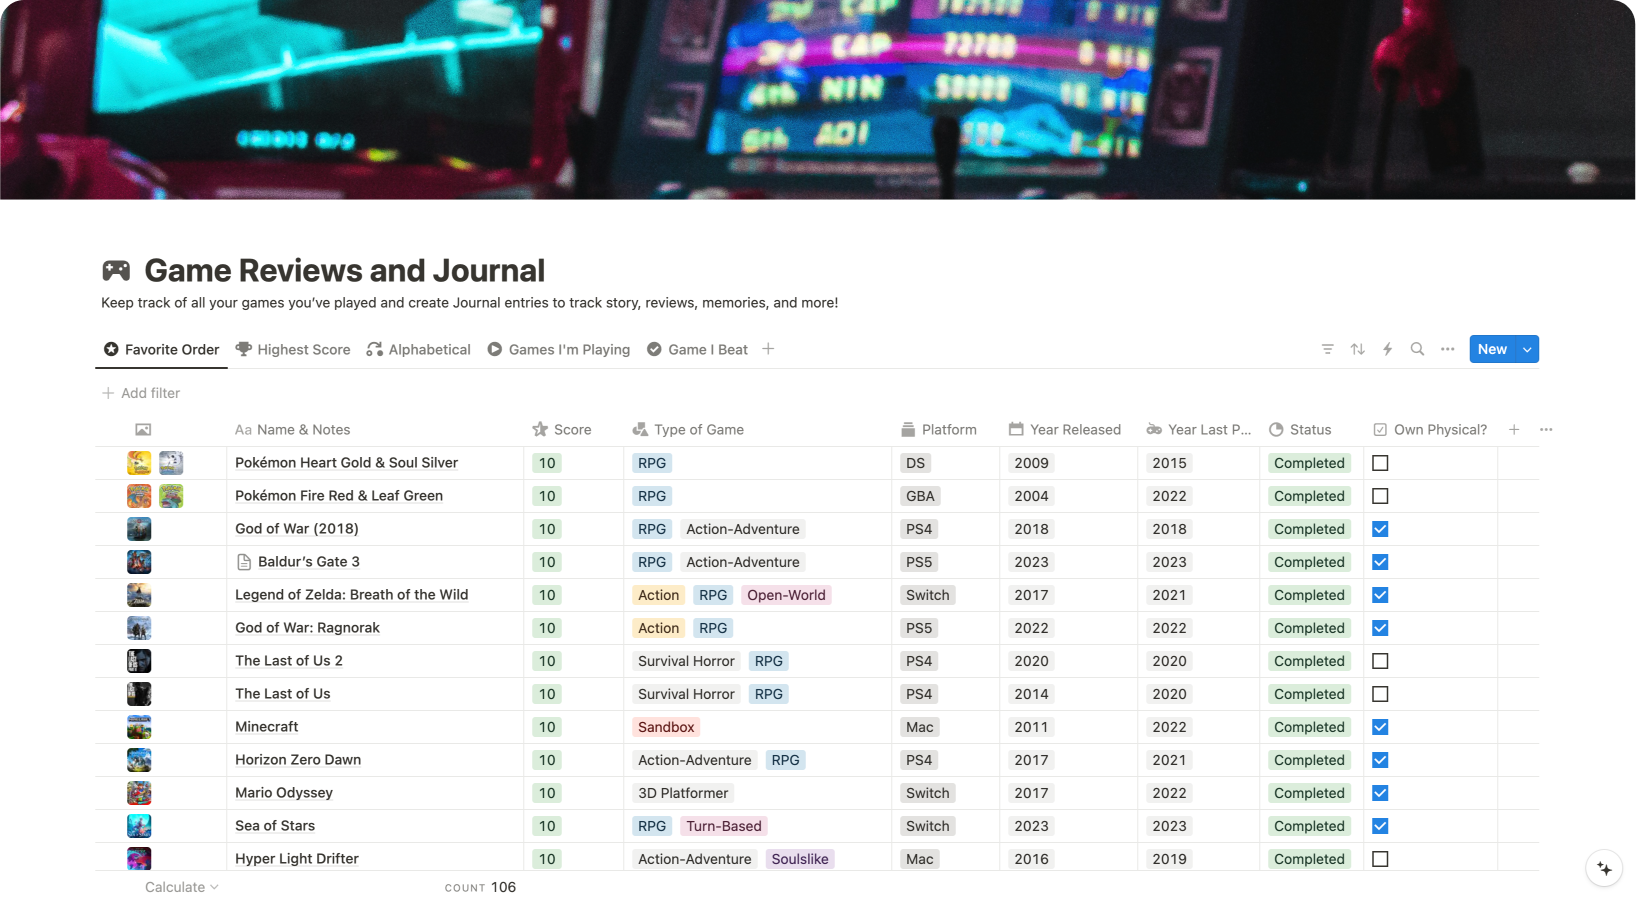Open the view options three-dot menu
The height and width of the screenshot is (910, 1636).
(x=1447, y=349)
